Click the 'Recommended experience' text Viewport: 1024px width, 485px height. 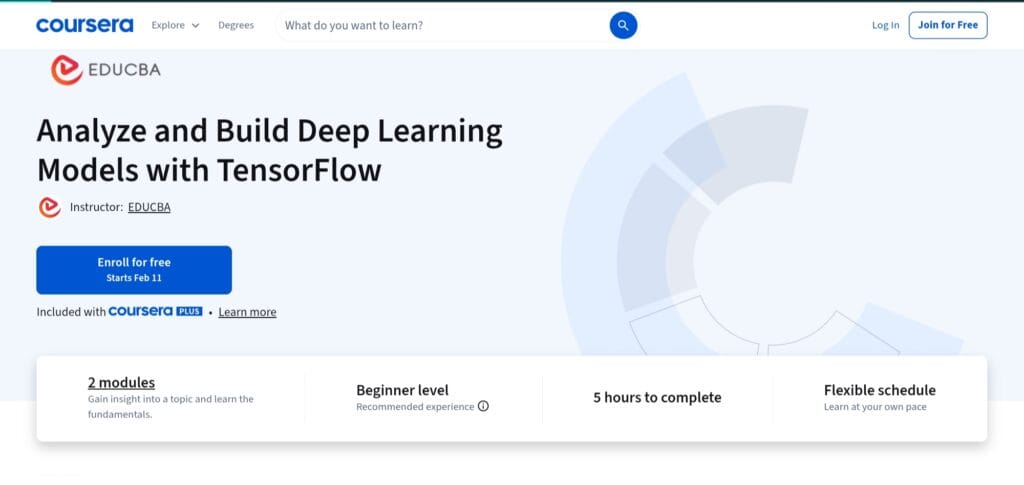(x=415, y=407)
